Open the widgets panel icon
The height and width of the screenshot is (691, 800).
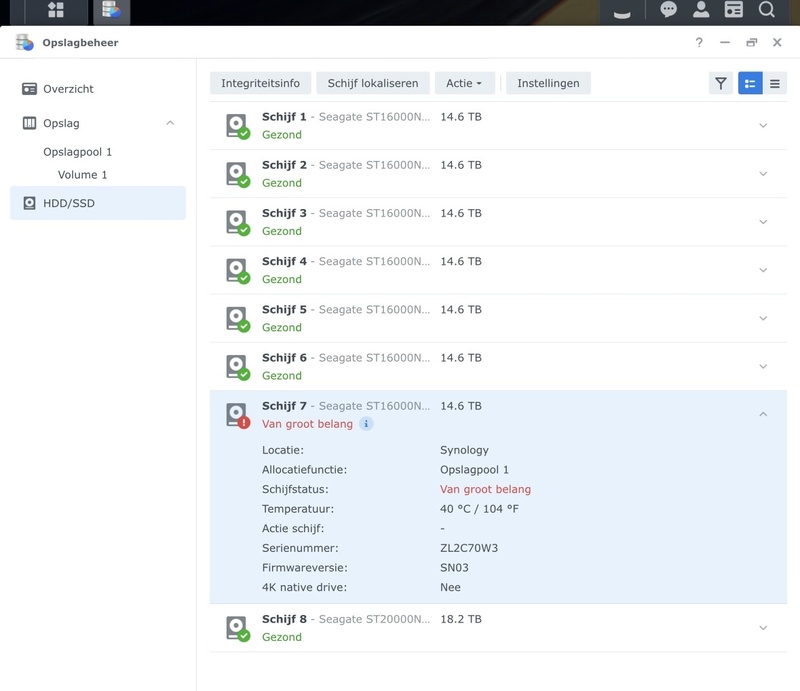click(734, 9)
